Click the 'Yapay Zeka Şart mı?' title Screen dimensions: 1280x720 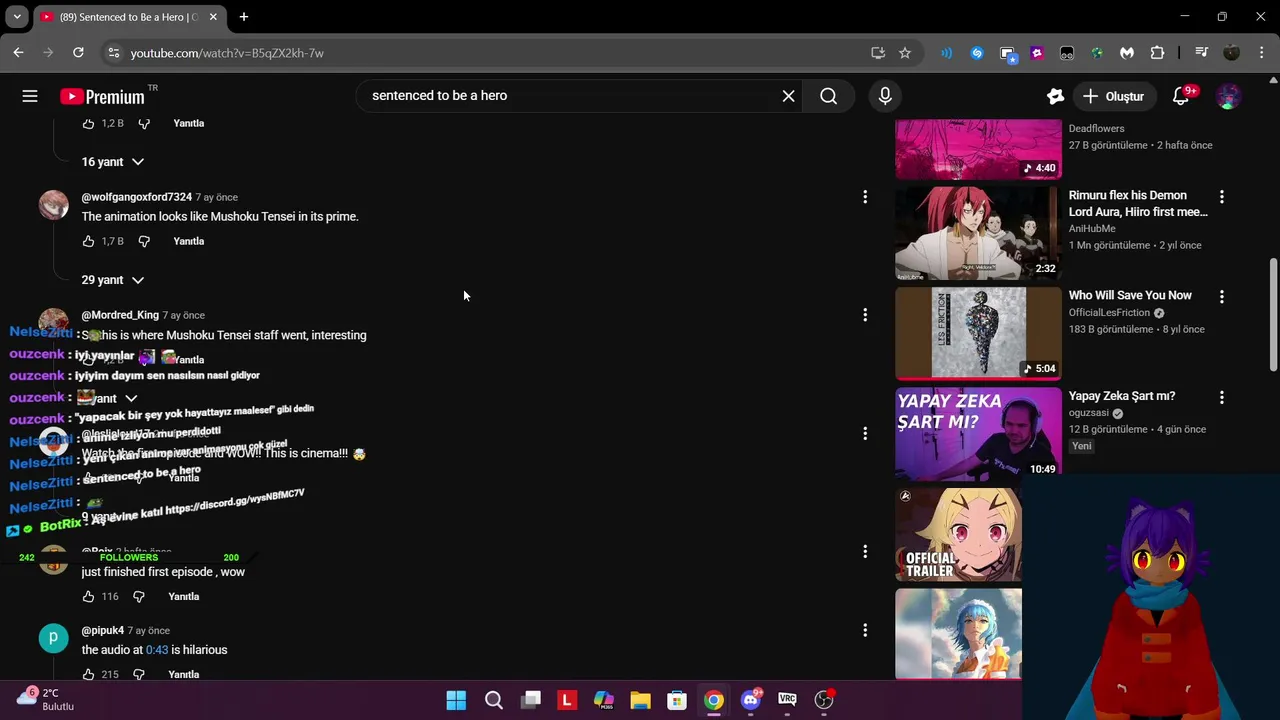pos(1122,396)
